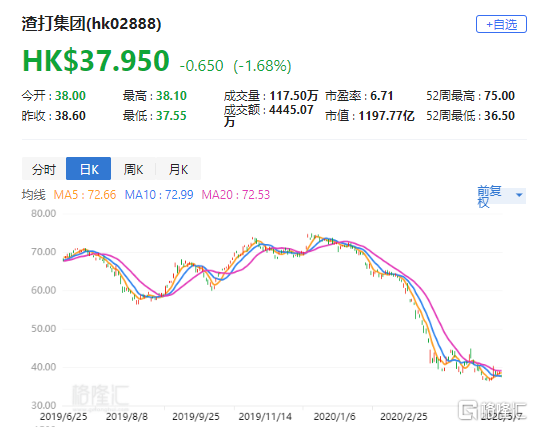Click the 2019/9/25 date label
The height and width of the screenshot is (427, 533).
[196, 417]
